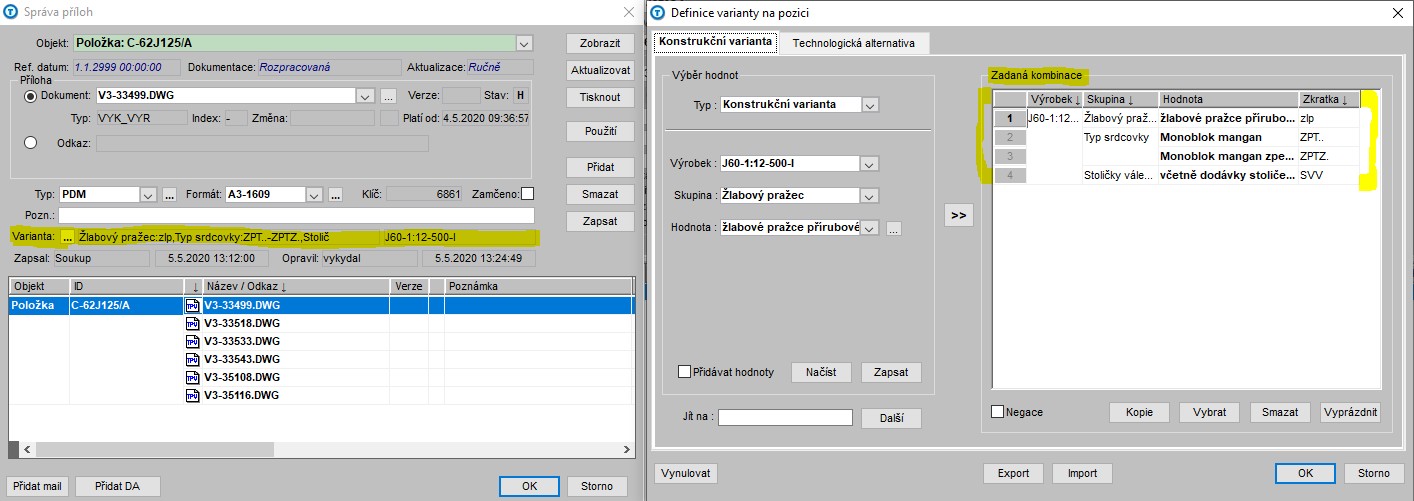The width and height of the screenshot is (1414, 501).
Task: Expand the Výrobek J60-1:12-500-I dropdown
Action: pyautogui.click(x=869, y=164)
